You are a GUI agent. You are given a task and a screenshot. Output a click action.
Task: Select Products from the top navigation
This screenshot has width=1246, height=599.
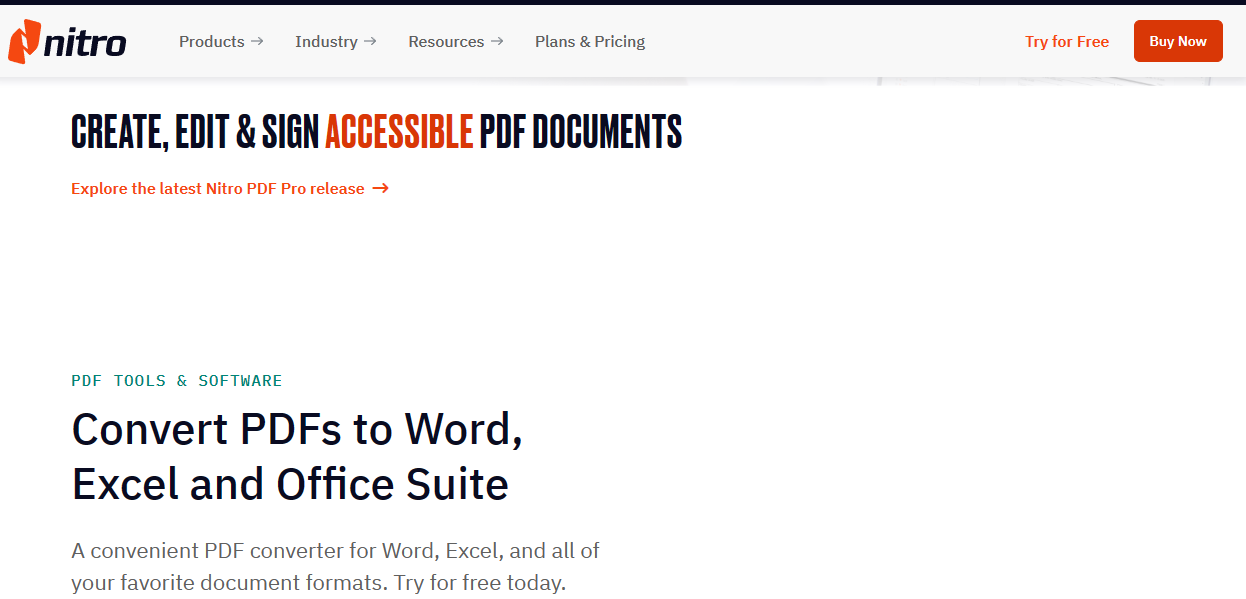coord(212,41)
